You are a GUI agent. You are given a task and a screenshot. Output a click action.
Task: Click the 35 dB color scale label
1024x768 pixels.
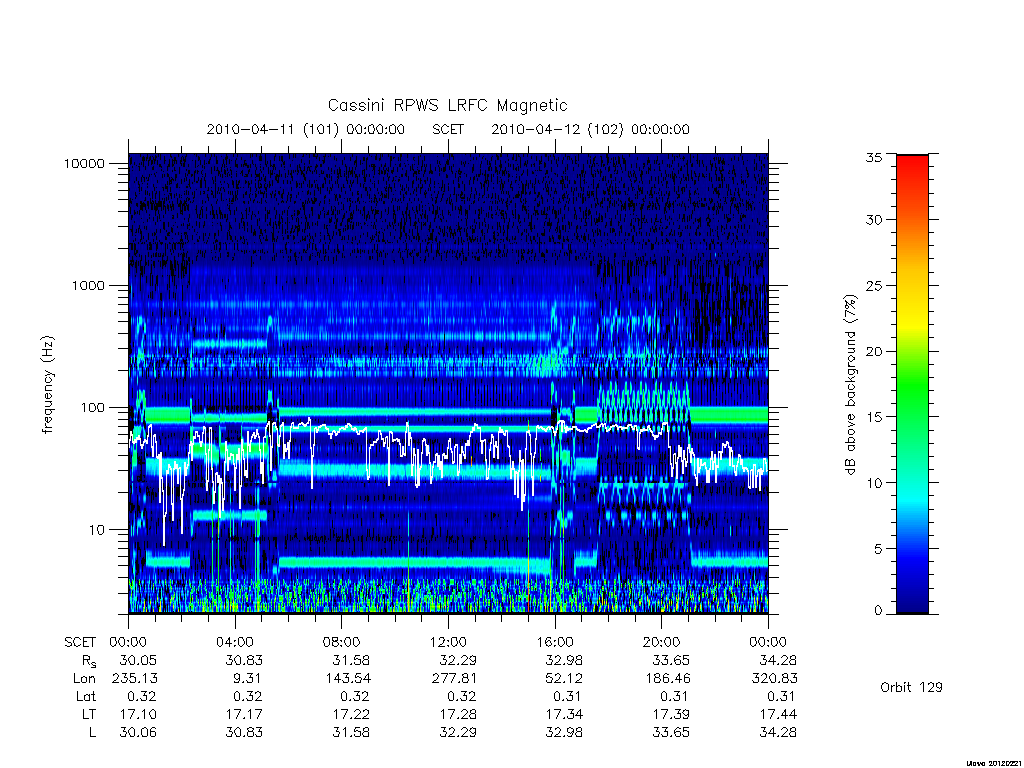[873, 157]
